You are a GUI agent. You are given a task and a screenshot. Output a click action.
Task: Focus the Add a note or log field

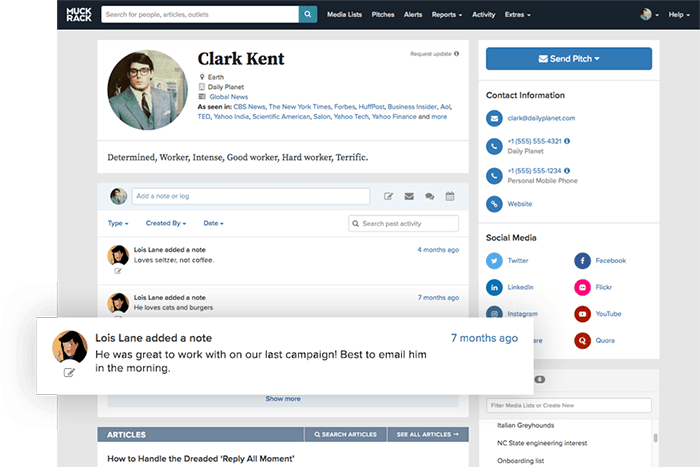[x=251, y=196]
